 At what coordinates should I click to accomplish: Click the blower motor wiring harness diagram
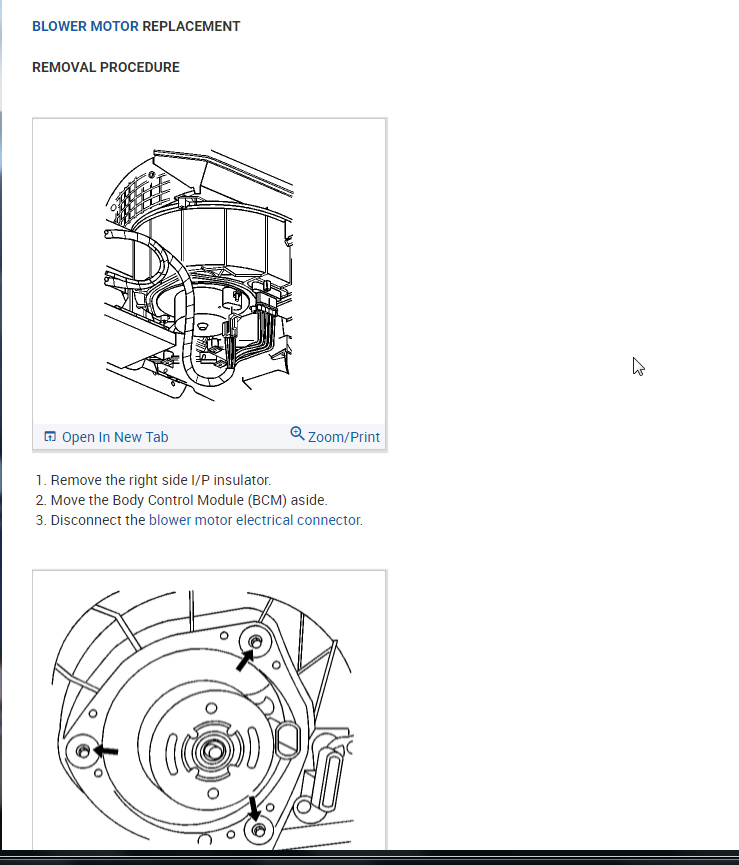[x=199, y=275]
